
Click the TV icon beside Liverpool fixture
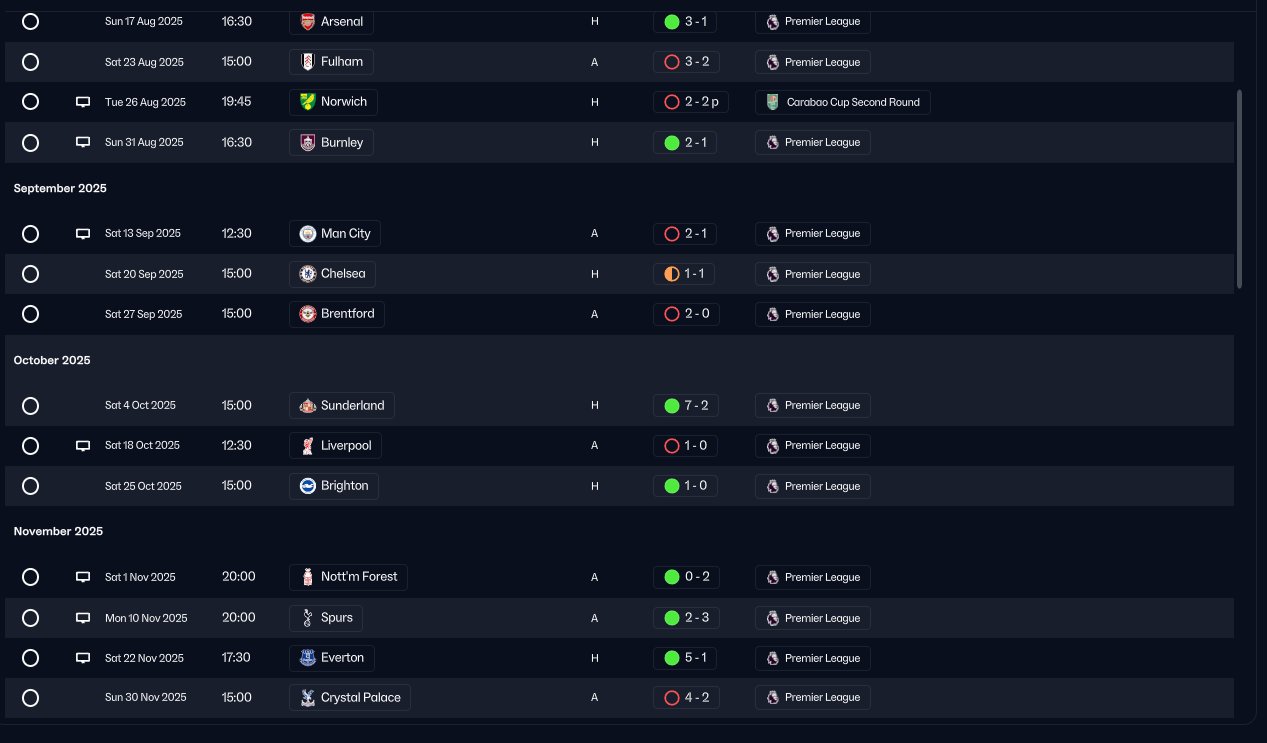(83, 446)
